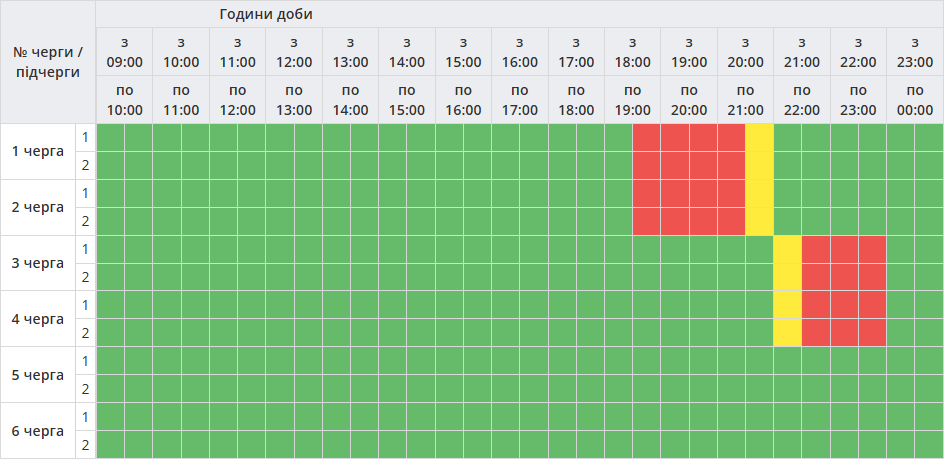
Task: Select the '5 черга' row label
Action: coord(38,375)
